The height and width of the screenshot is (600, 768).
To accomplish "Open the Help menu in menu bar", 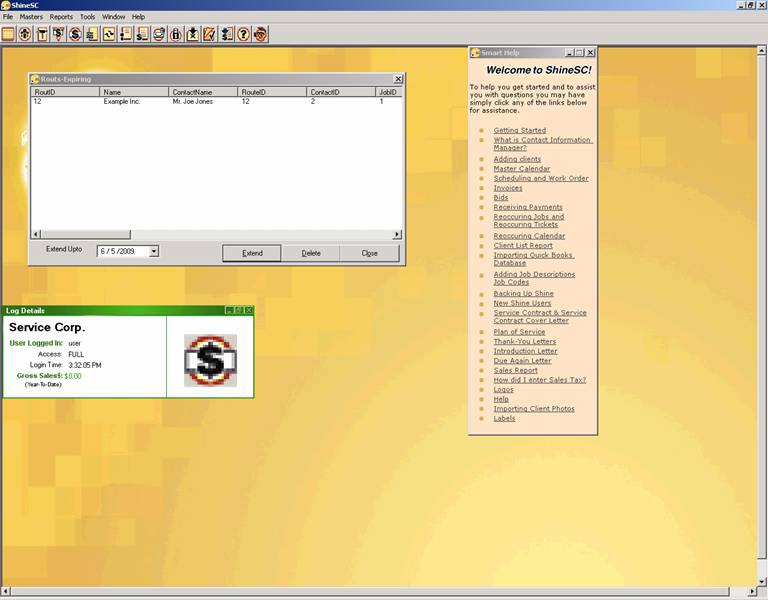I will pos(139,17).
